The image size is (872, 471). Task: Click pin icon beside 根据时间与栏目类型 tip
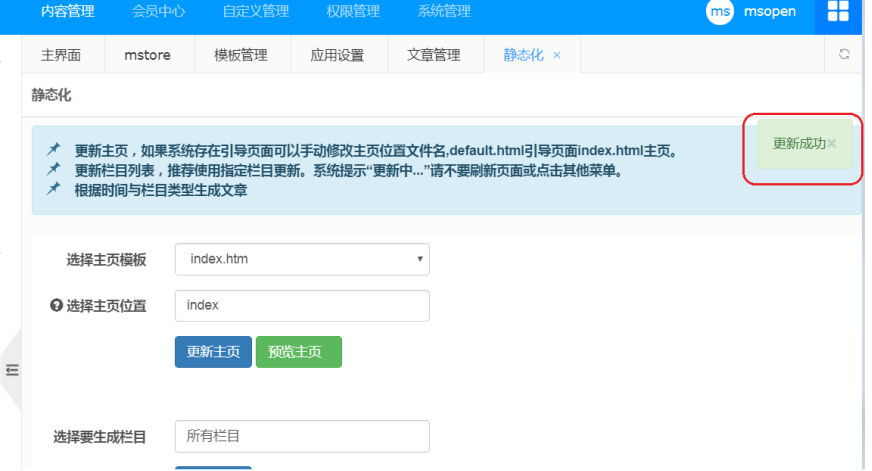53,189
